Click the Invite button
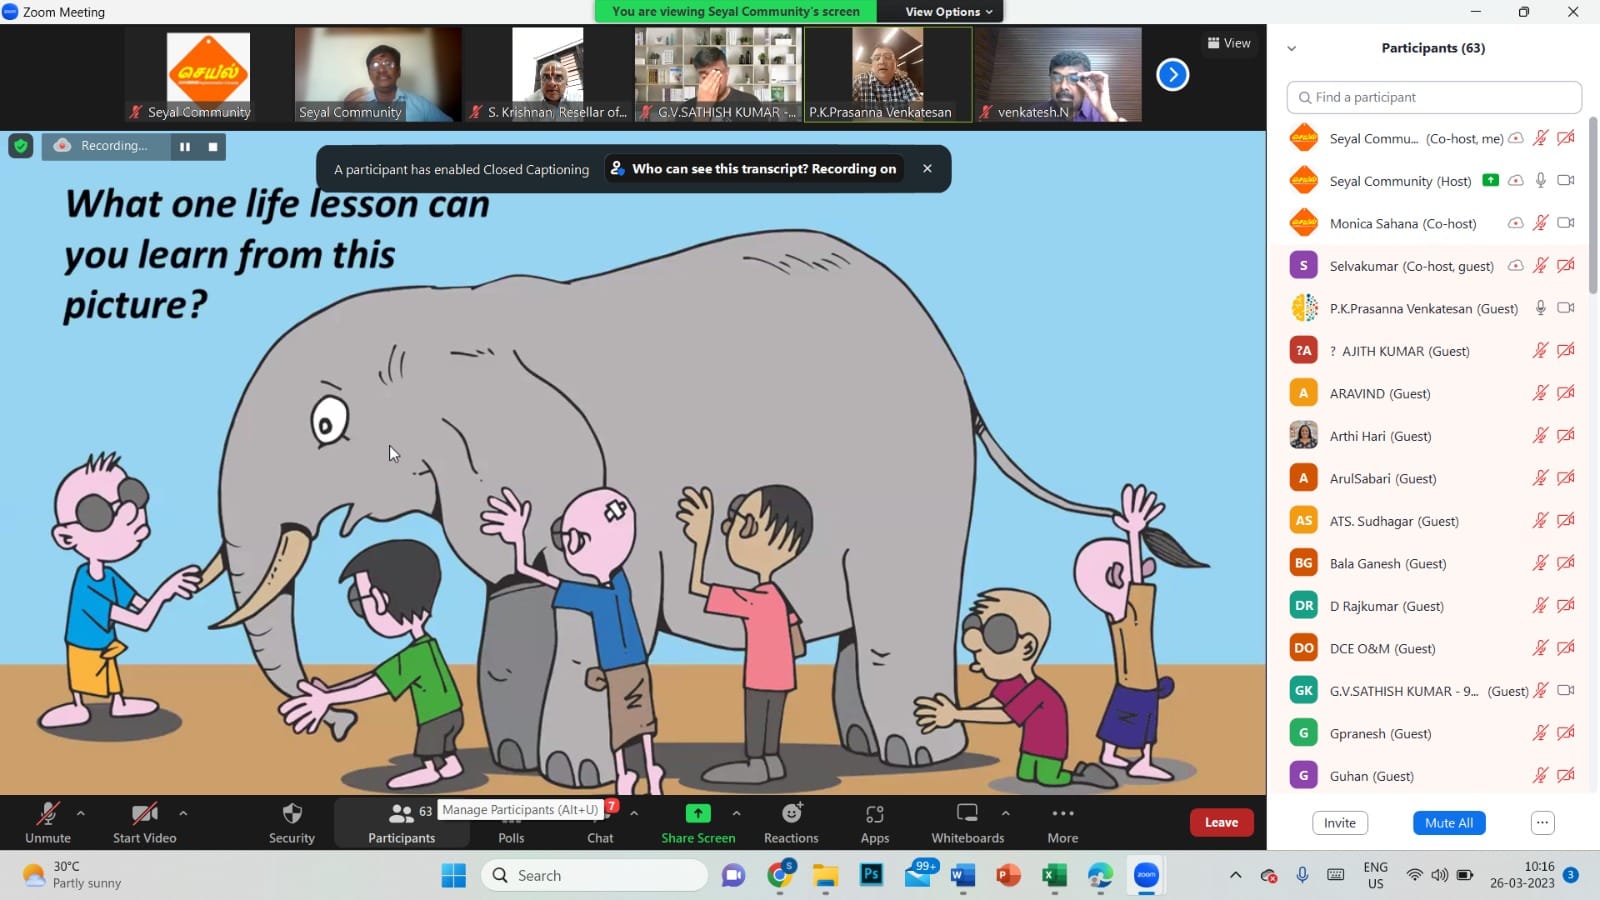The width and height of the screenshot is (1600, 900). click(1339, 823)
